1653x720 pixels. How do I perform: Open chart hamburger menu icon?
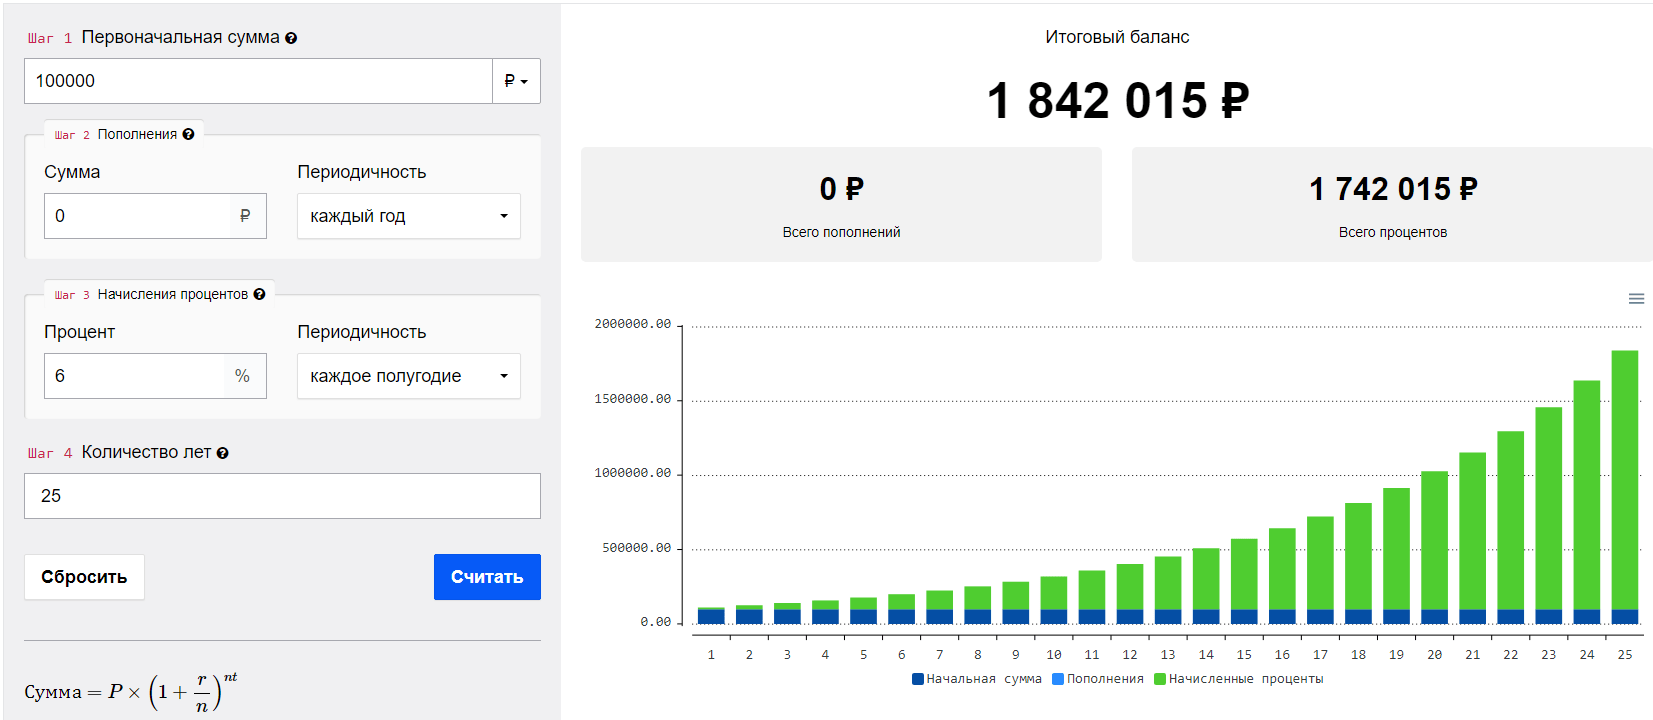(1636, 299)
